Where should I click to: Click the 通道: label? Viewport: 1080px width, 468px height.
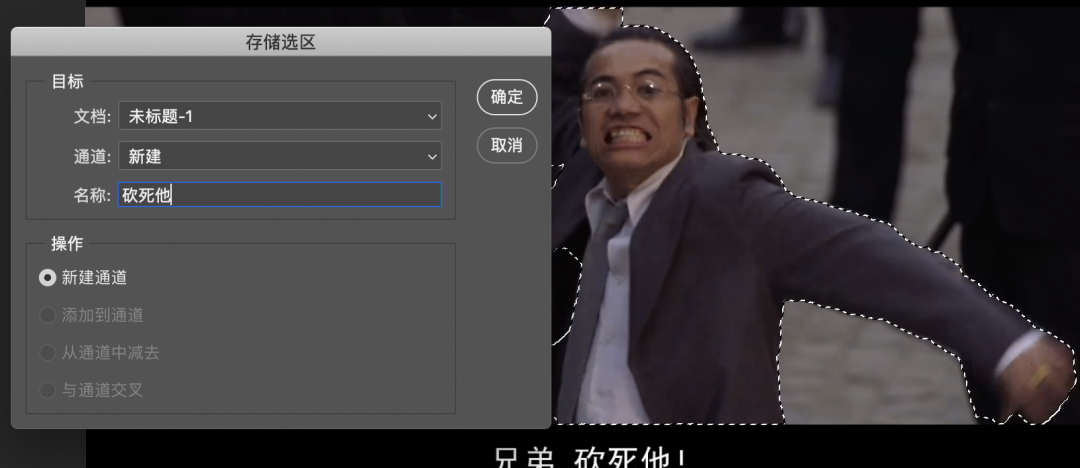[92, 156]
